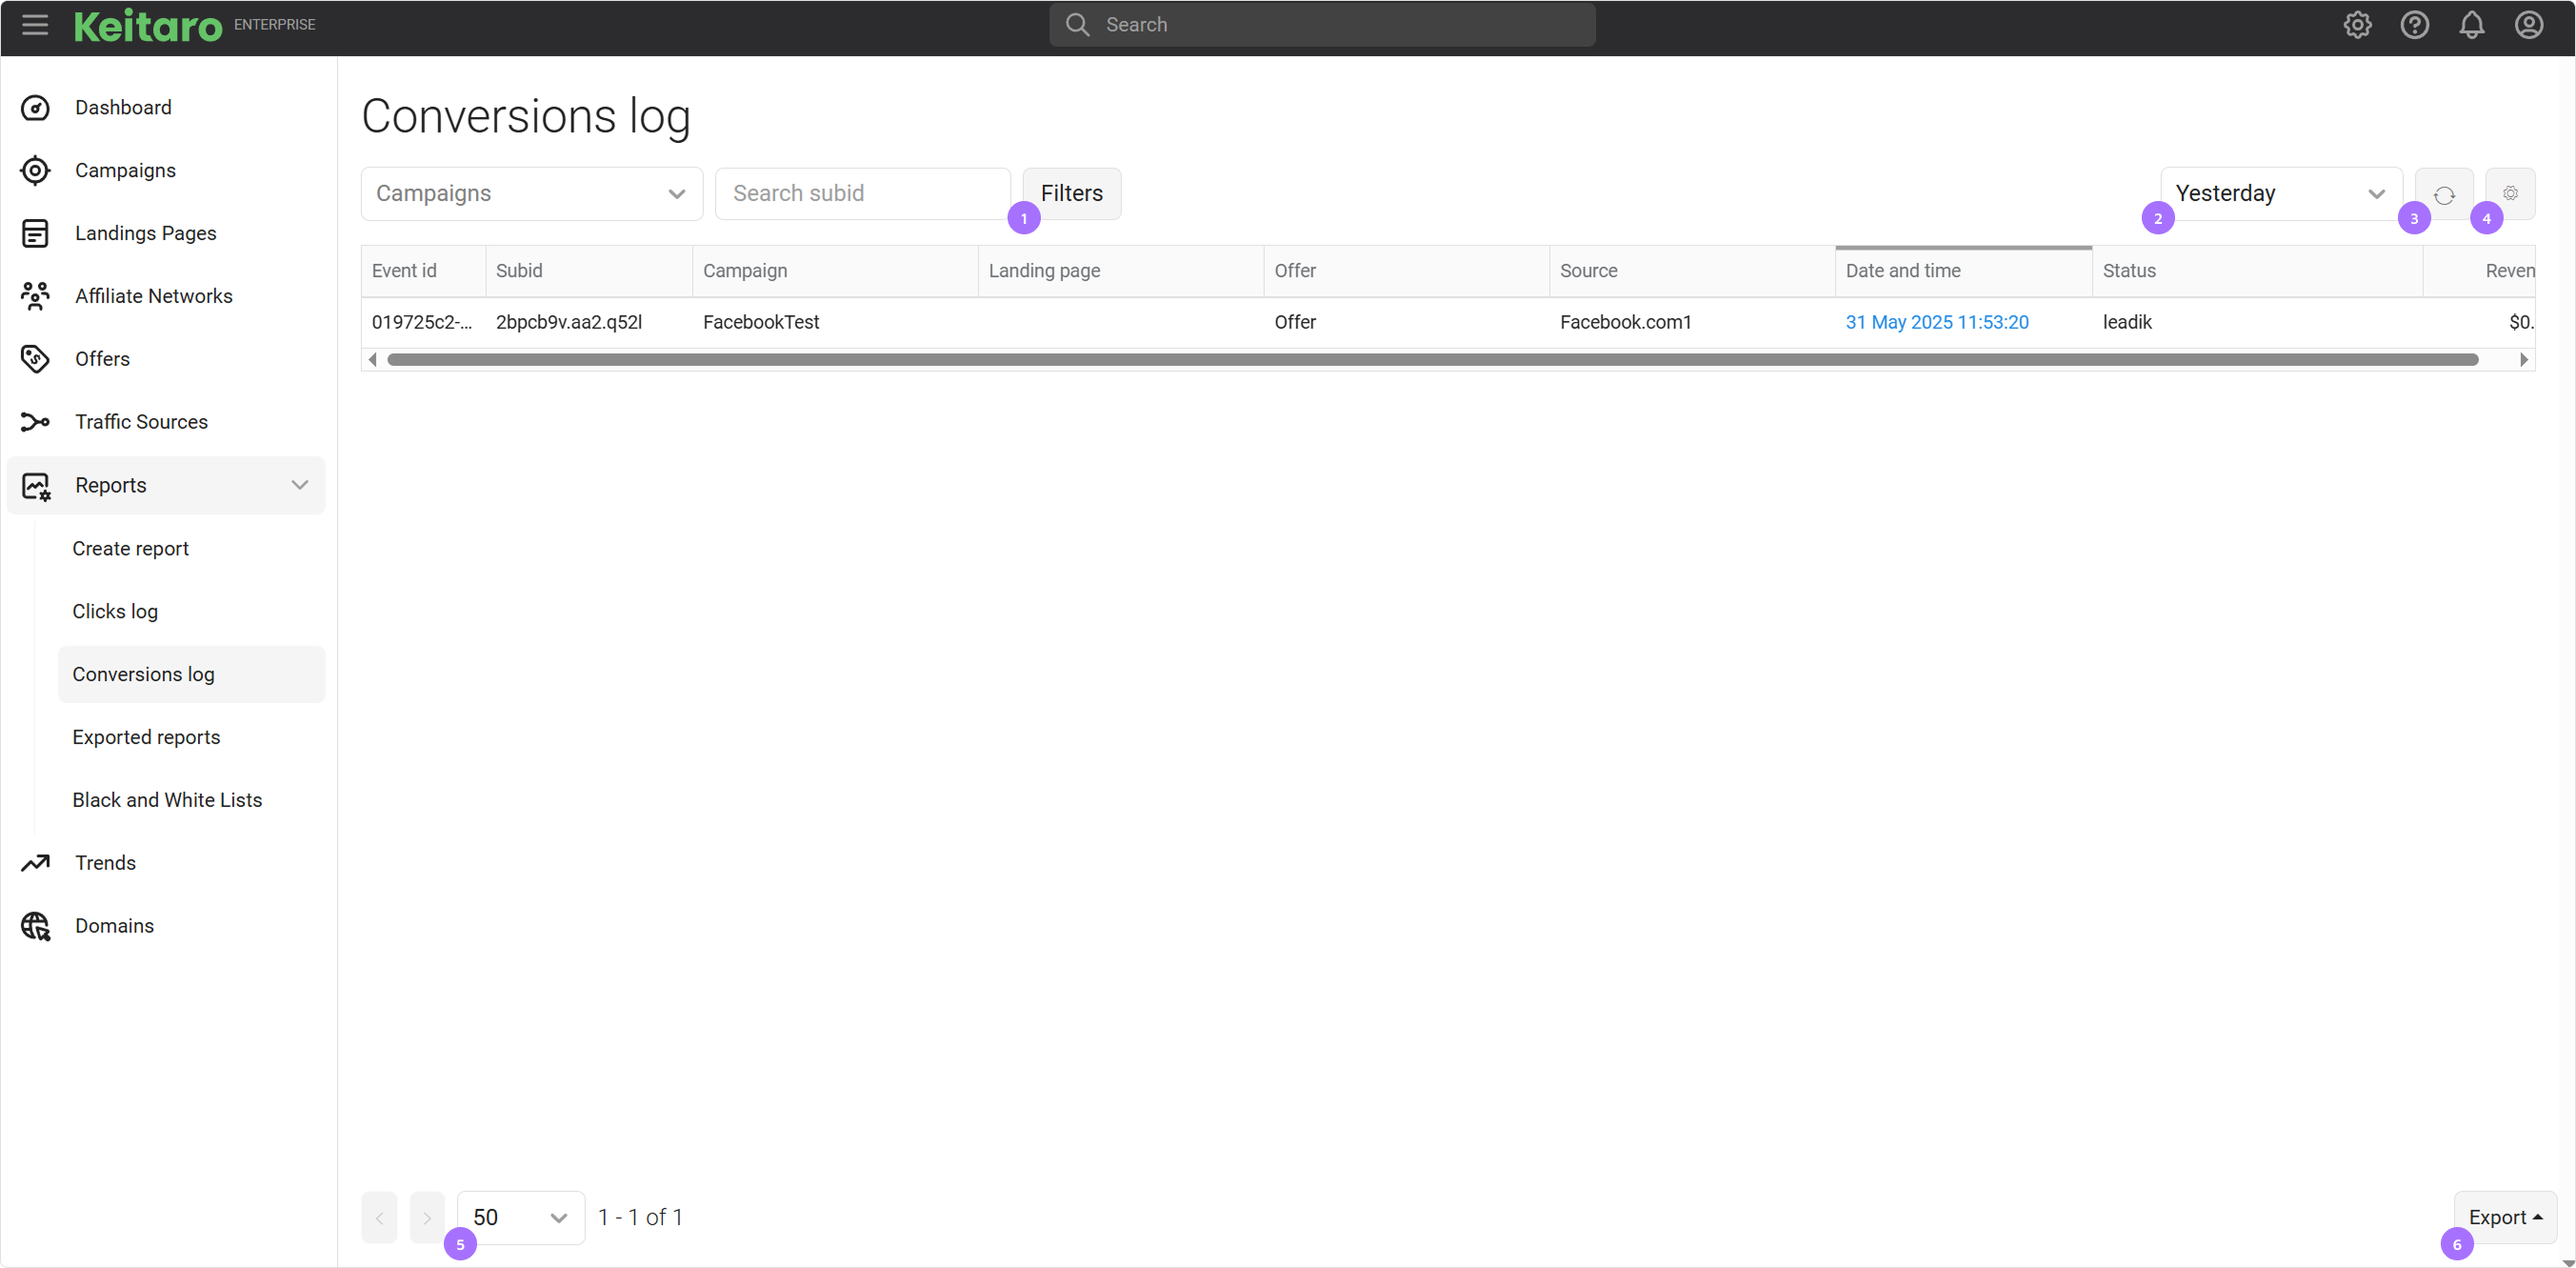Sort by Date and time column

(x=1963, y=271)
